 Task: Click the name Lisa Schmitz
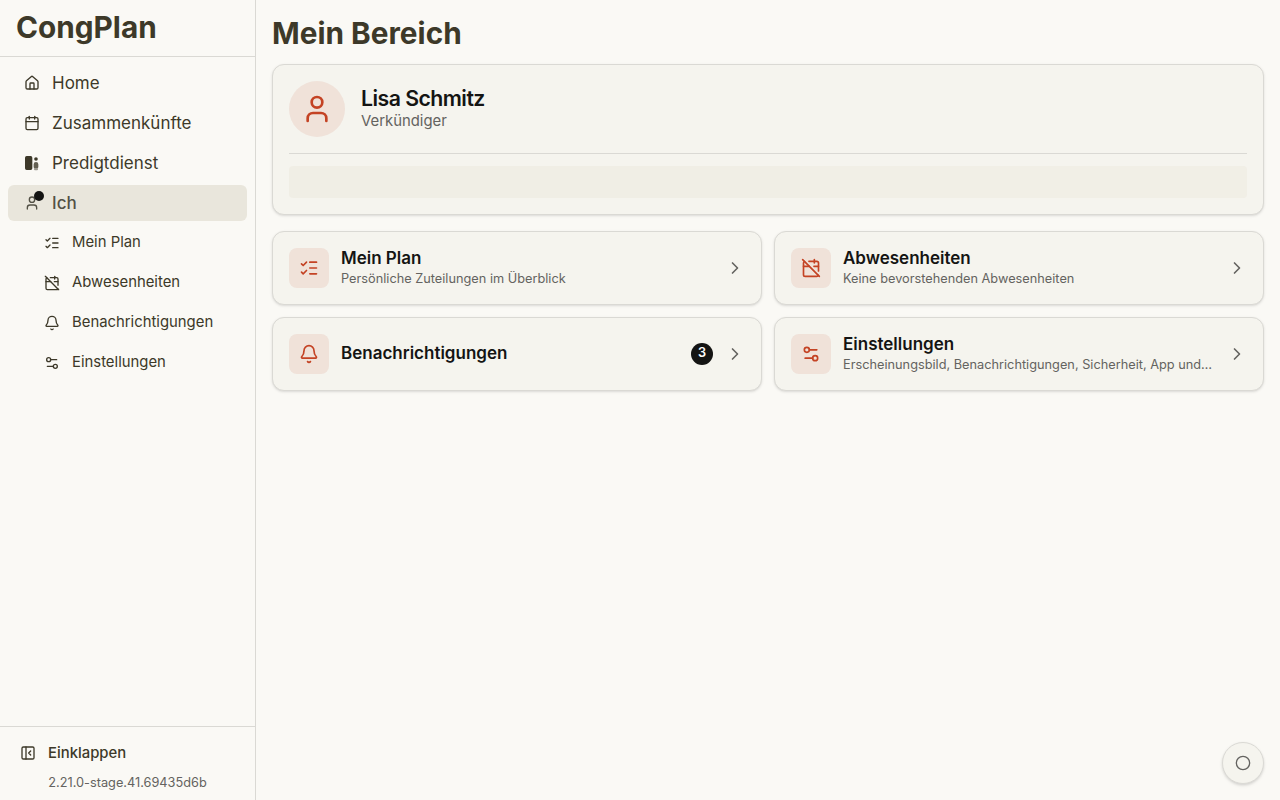[422, 98]
